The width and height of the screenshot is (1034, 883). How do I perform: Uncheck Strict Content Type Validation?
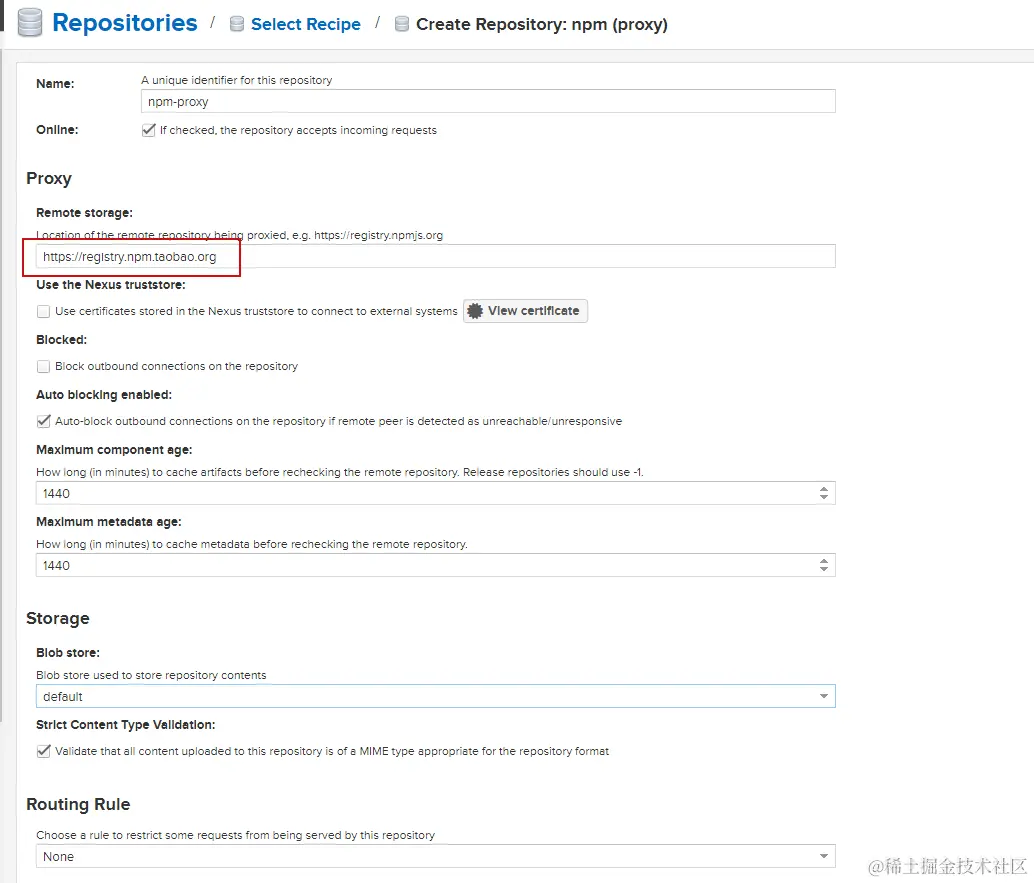tap(43, 751)
